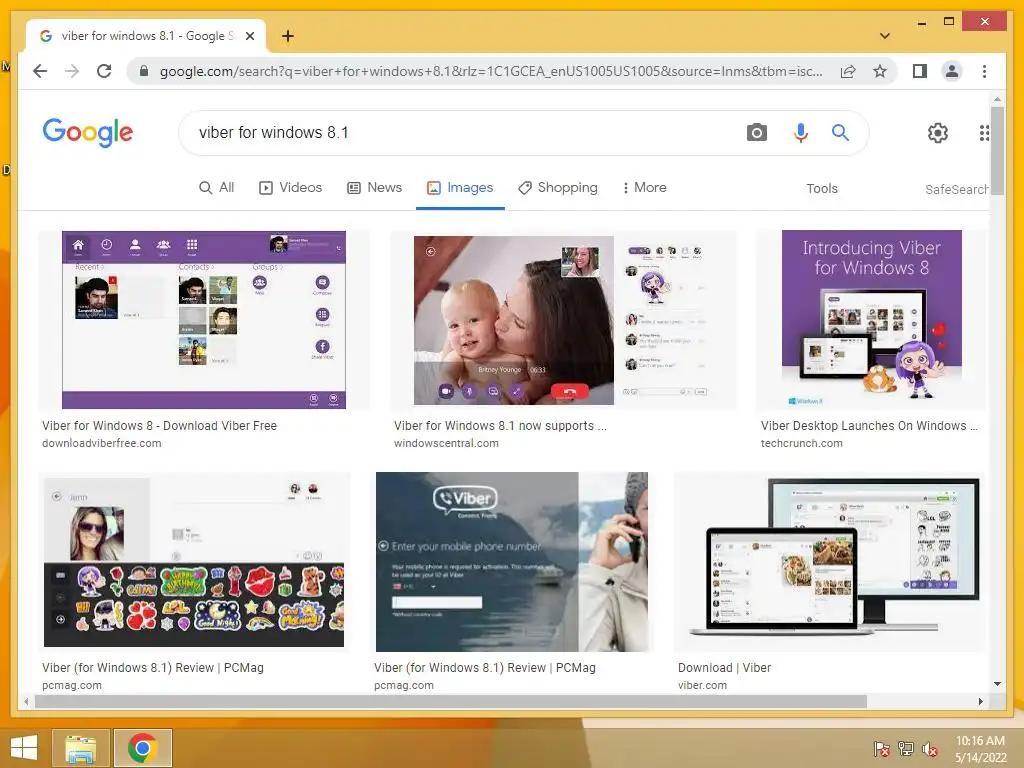Select the Images tab
The height and width of the screenshot is (768, 1024).
click(460, 187)
